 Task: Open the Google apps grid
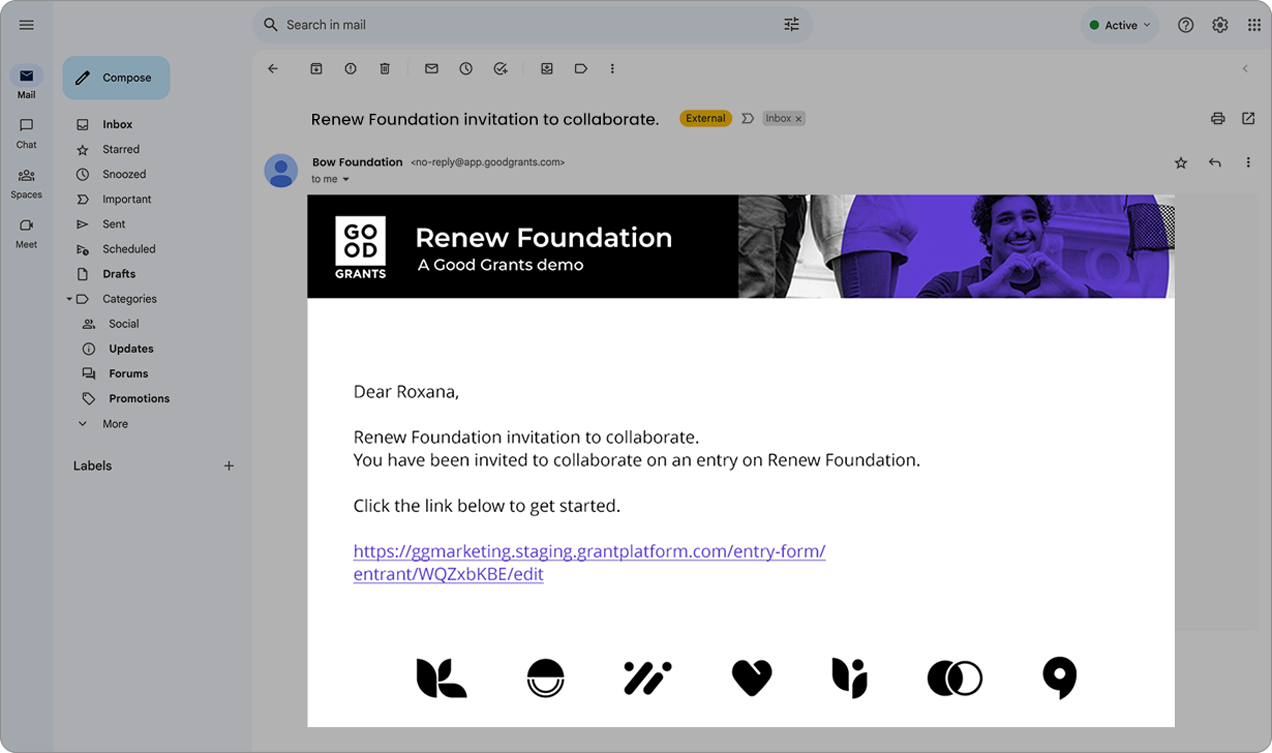(1253, 24)
